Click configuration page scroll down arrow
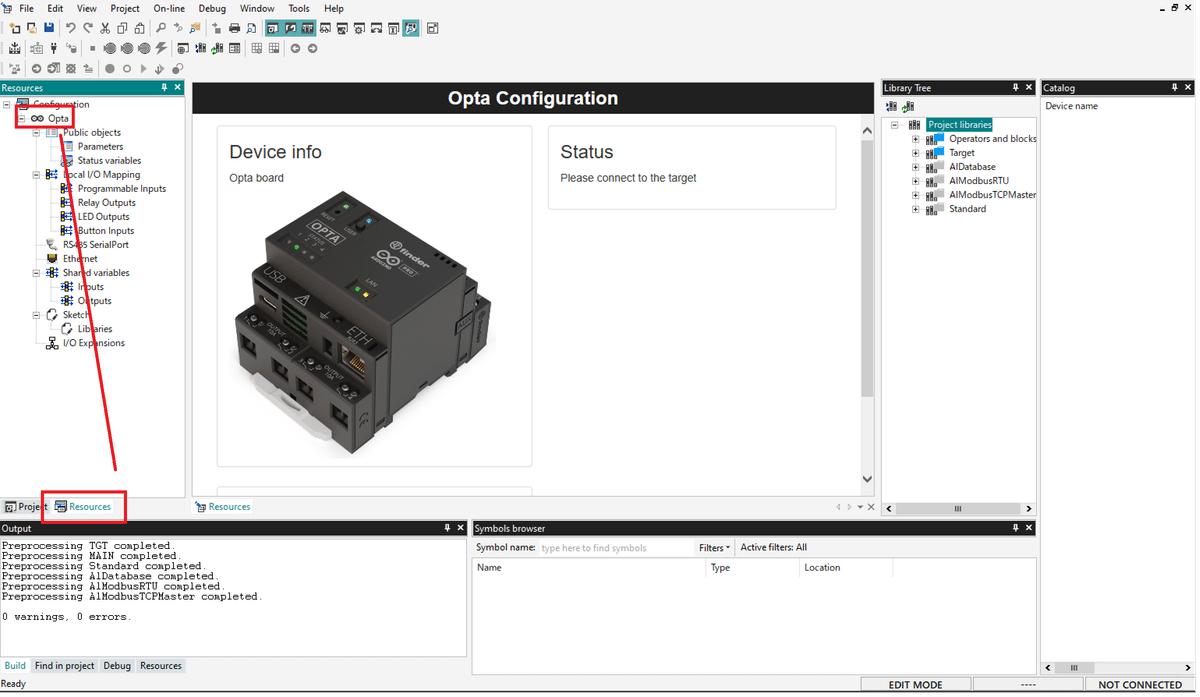 (867, 479)
